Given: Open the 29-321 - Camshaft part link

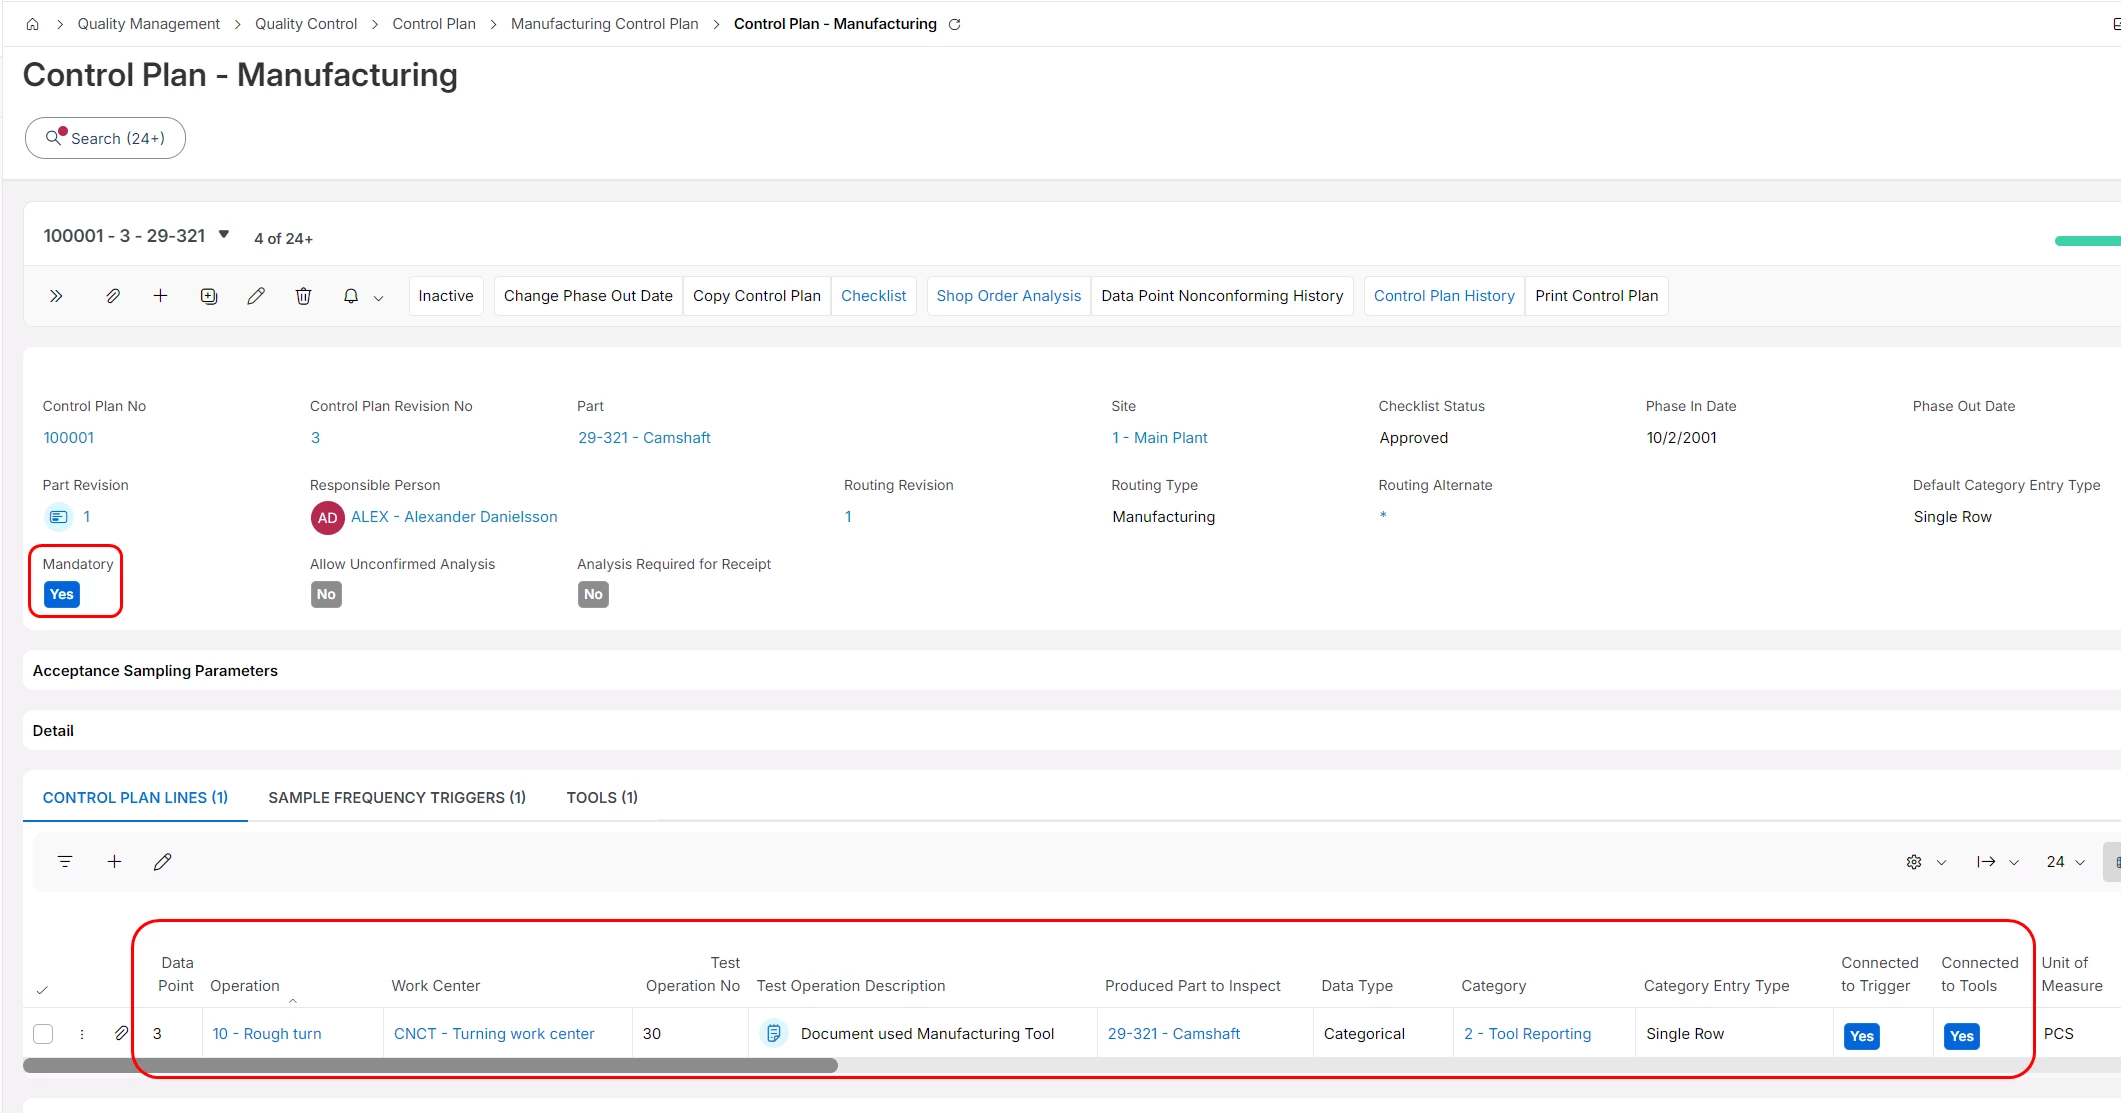Looking at the screenshot, I should pyautogui.click(x=644, y=438).
